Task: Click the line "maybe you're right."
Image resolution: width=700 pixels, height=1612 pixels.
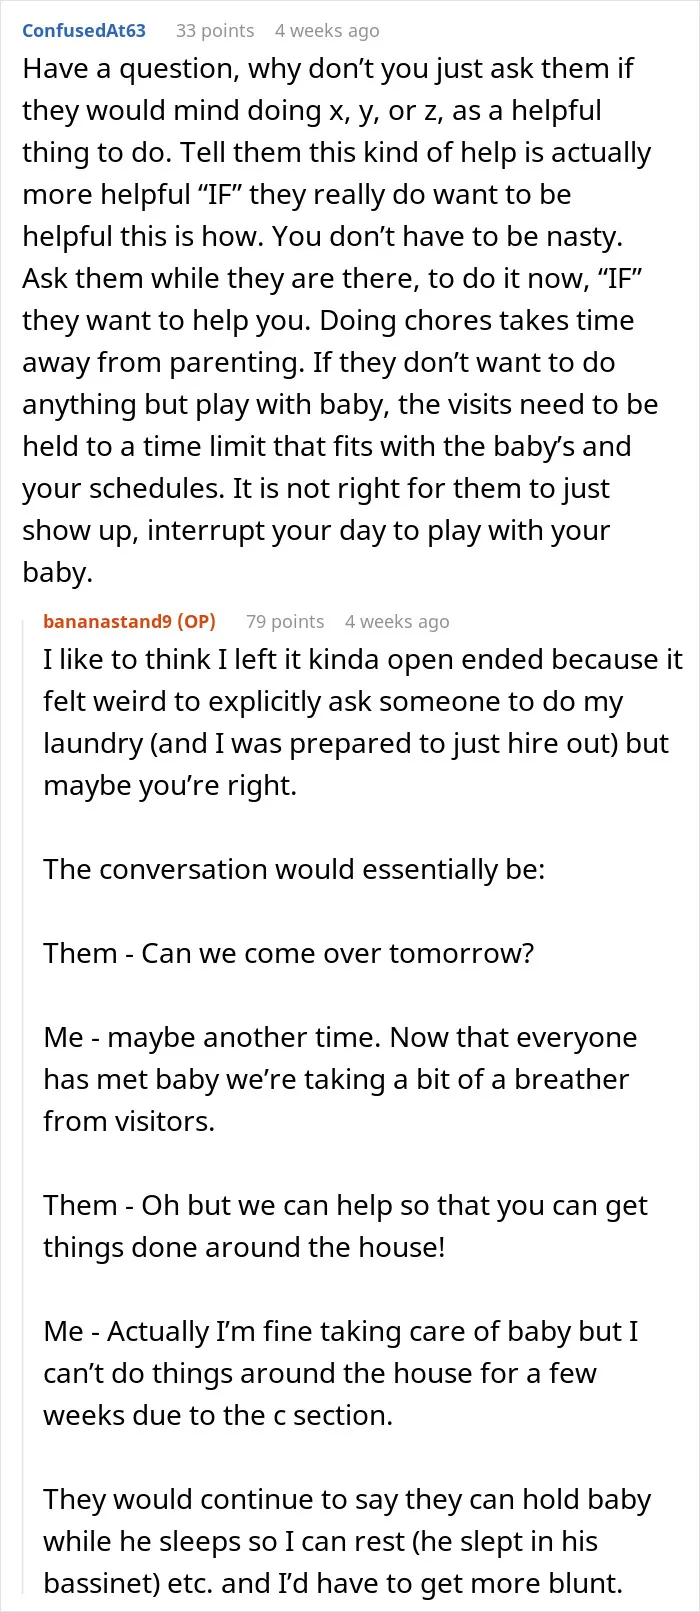Action: tap(170, 786)
